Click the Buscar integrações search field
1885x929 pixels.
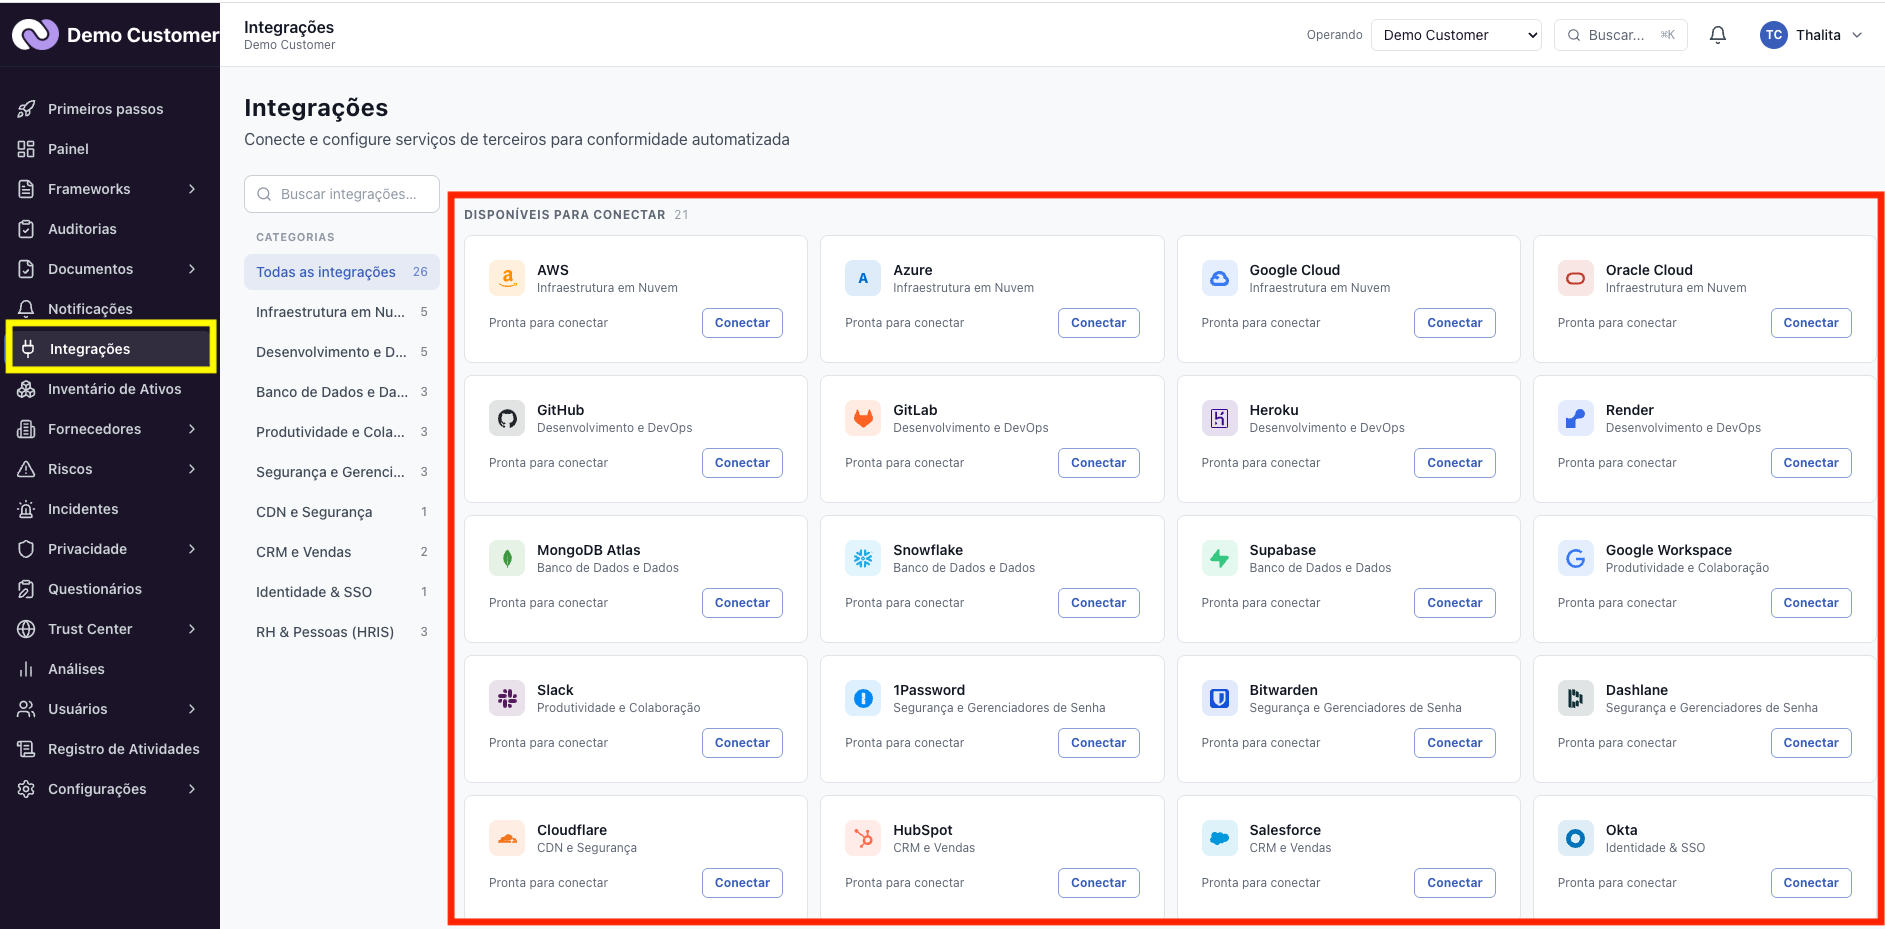tap(342, 194)
